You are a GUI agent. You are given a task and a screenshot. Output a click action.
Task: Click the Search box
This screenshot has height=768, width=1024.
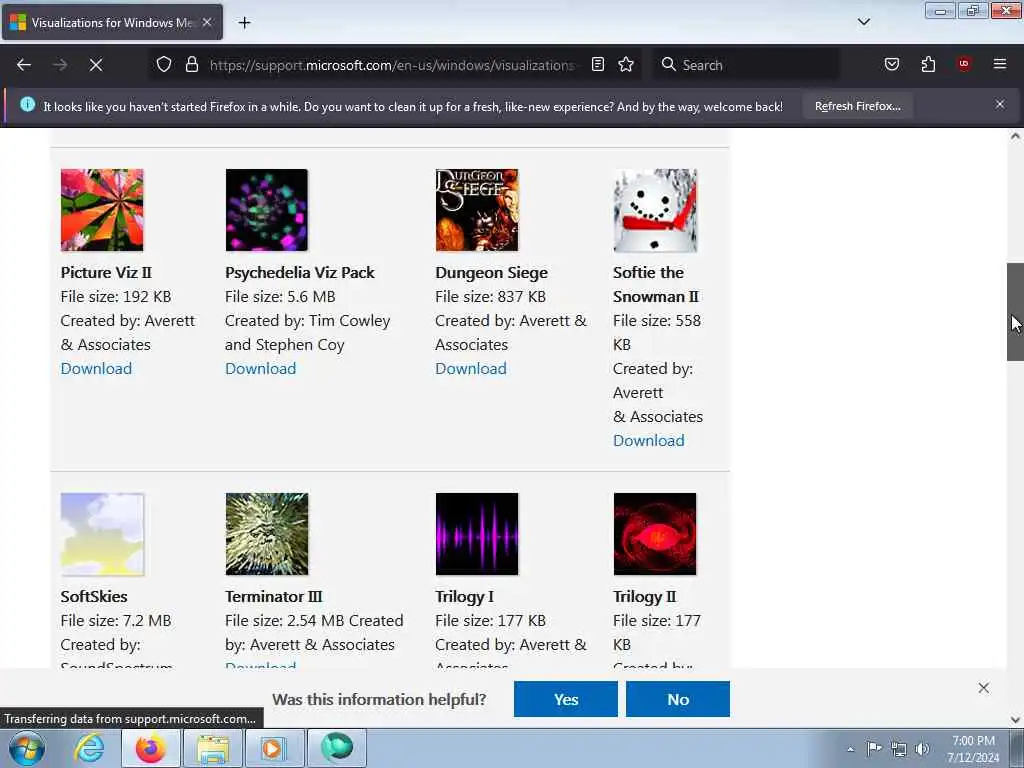(746, 65)
